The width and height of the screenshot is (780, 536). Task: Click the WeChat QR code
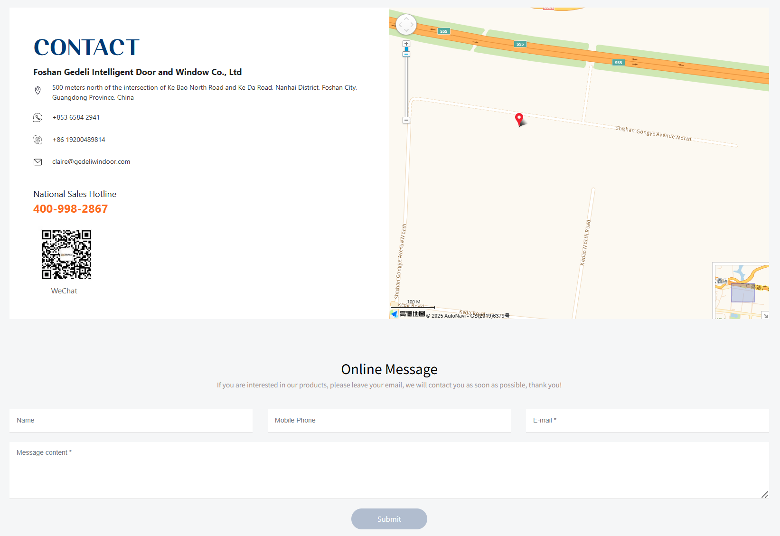click(x=66, y=254)
